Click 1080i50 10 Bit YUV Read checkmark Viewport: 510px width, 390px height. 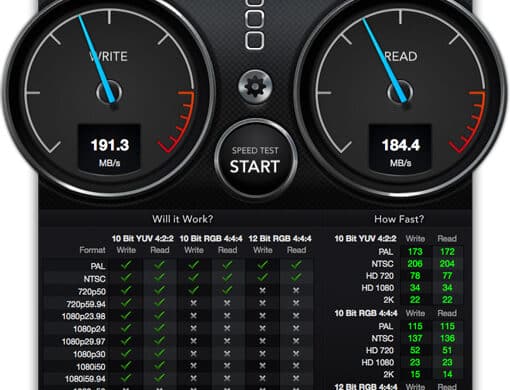160,366
